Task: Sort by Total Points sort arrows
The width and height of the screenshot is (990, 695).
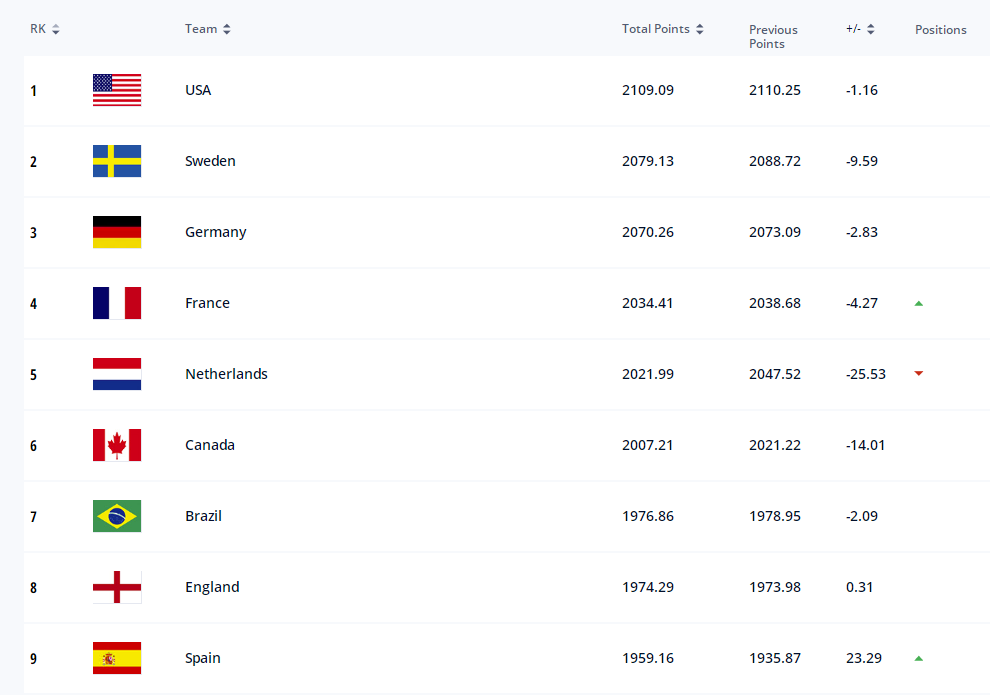Action: pyautogui.click(x=700, y=29)
